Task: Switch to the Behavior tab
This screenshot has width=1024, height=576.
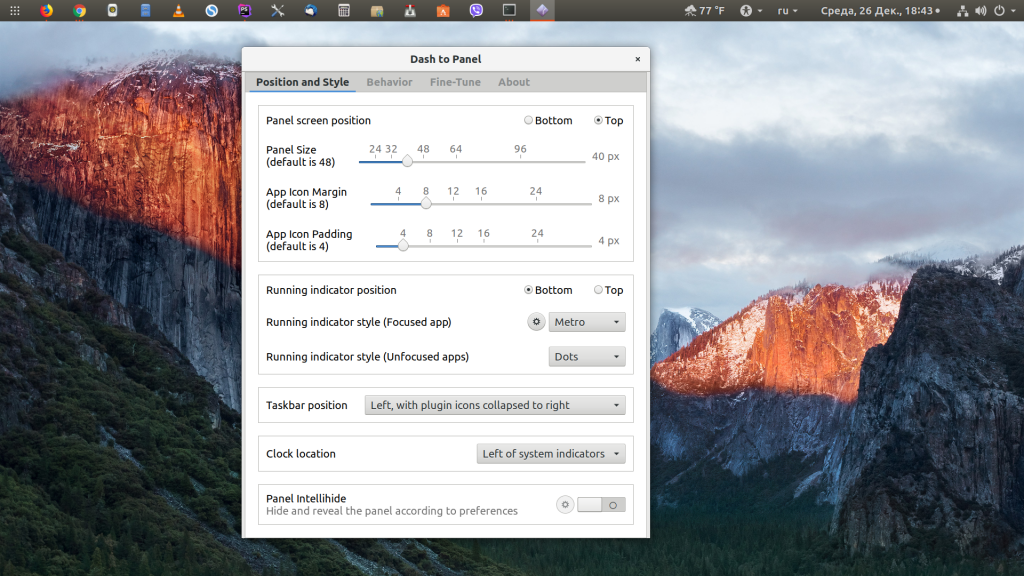Action: click(389, 82)
